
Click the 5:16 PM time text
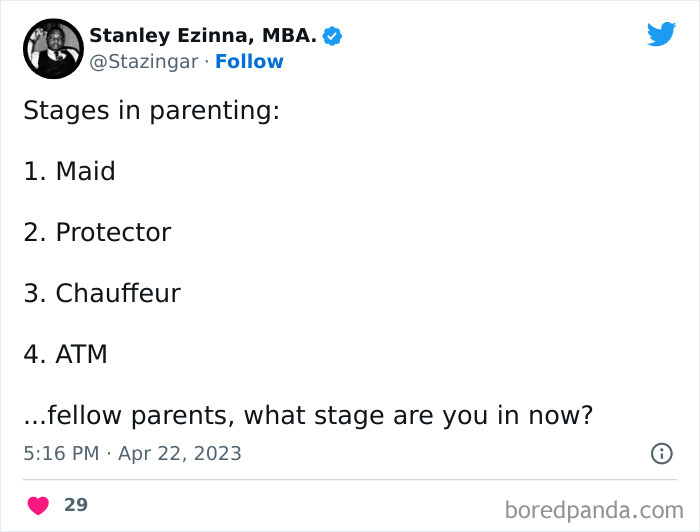click(61, 453)
